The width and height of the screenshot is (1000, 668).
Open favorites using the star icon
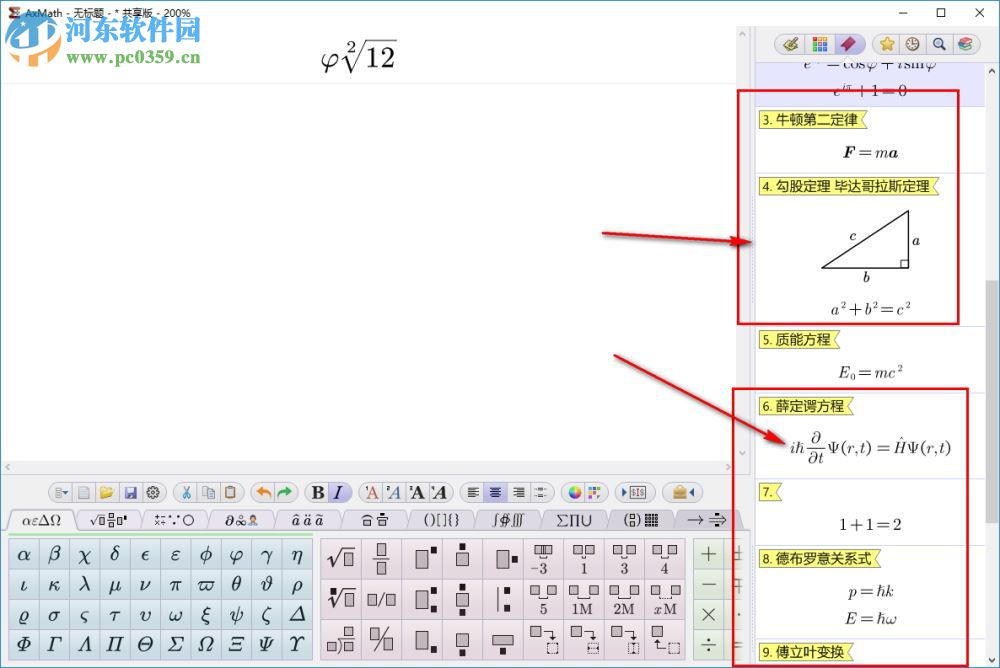[886, 44]
